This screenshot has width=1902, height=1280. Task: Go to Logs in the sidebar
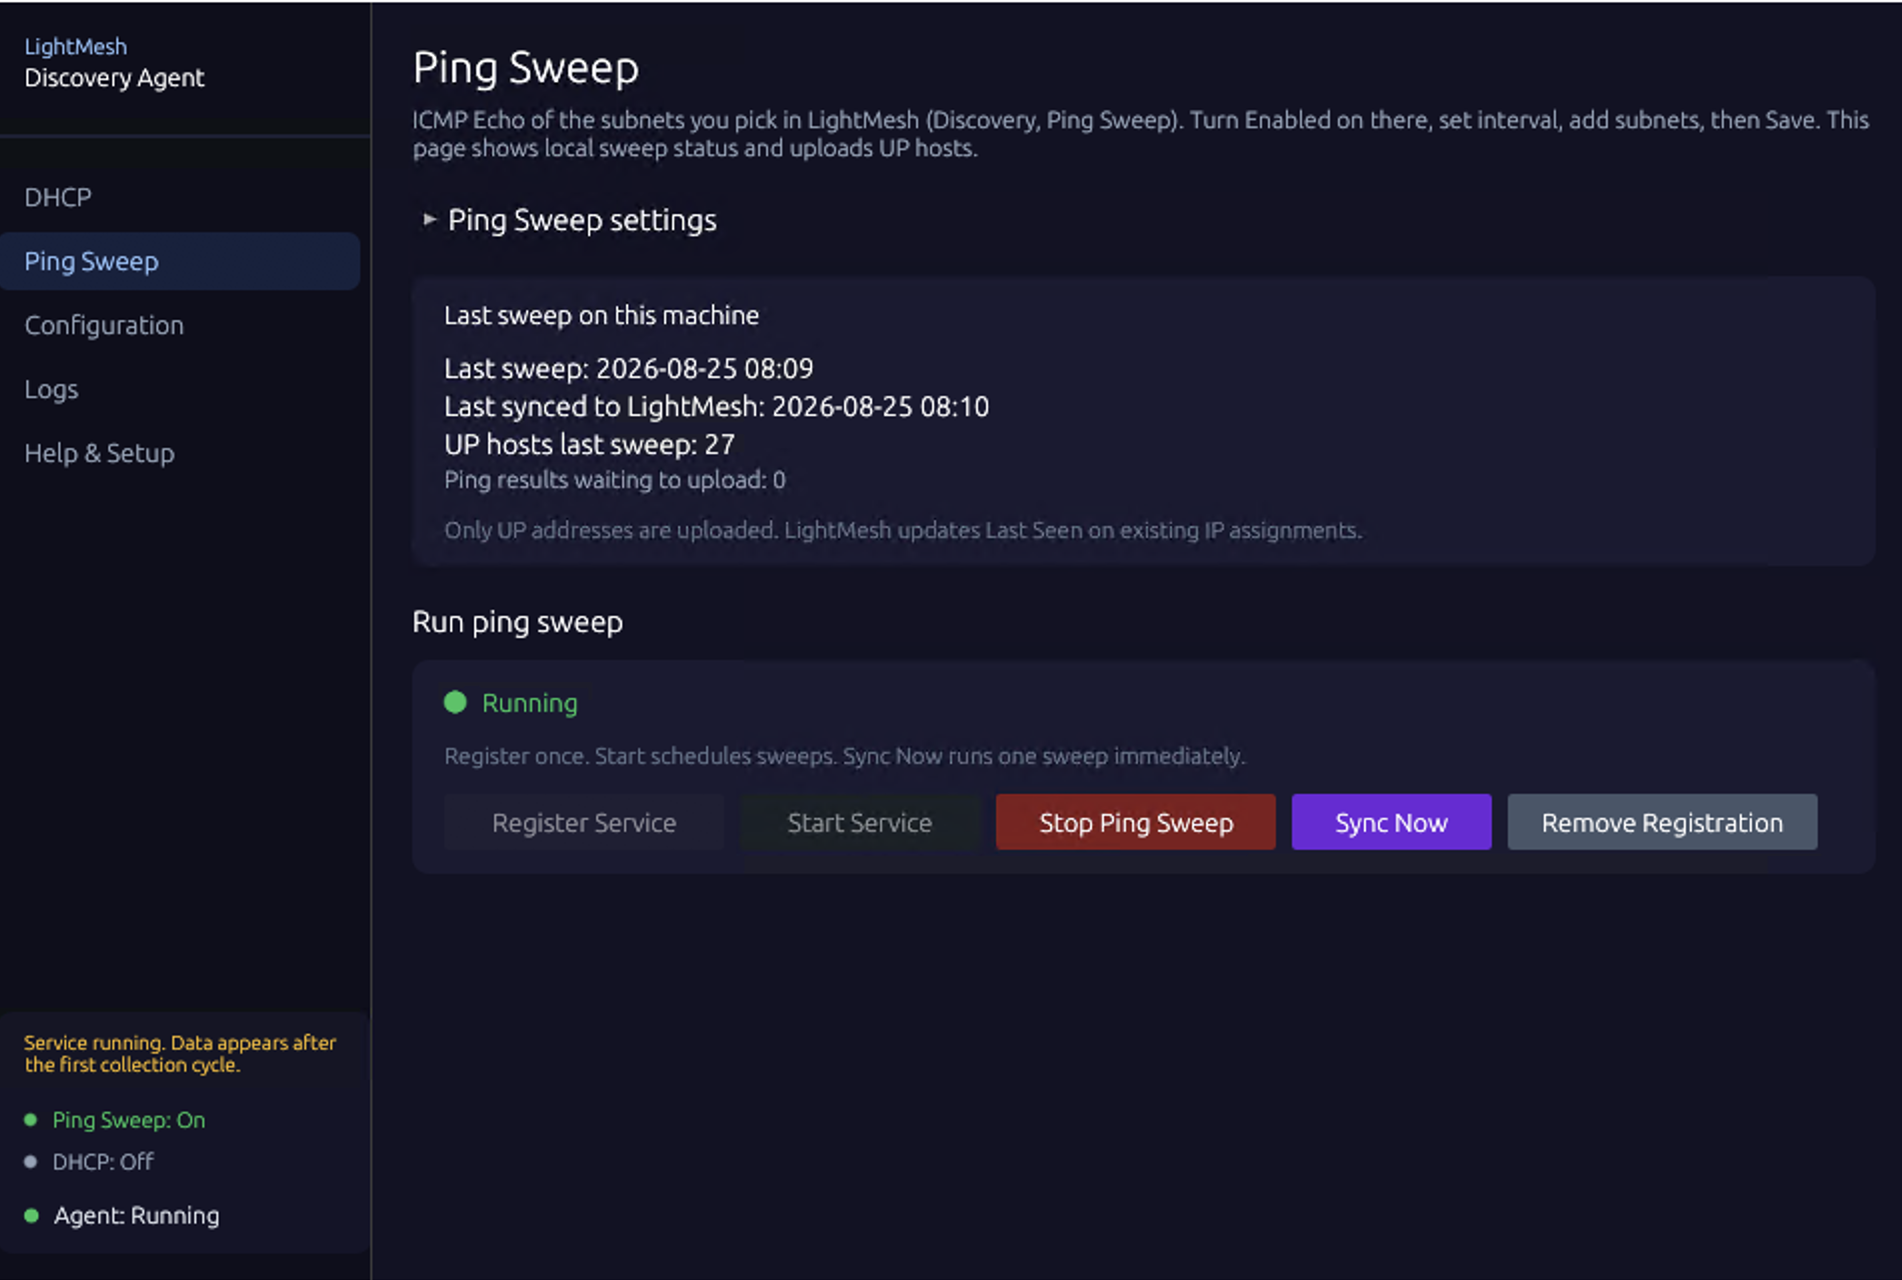(51, 389)
